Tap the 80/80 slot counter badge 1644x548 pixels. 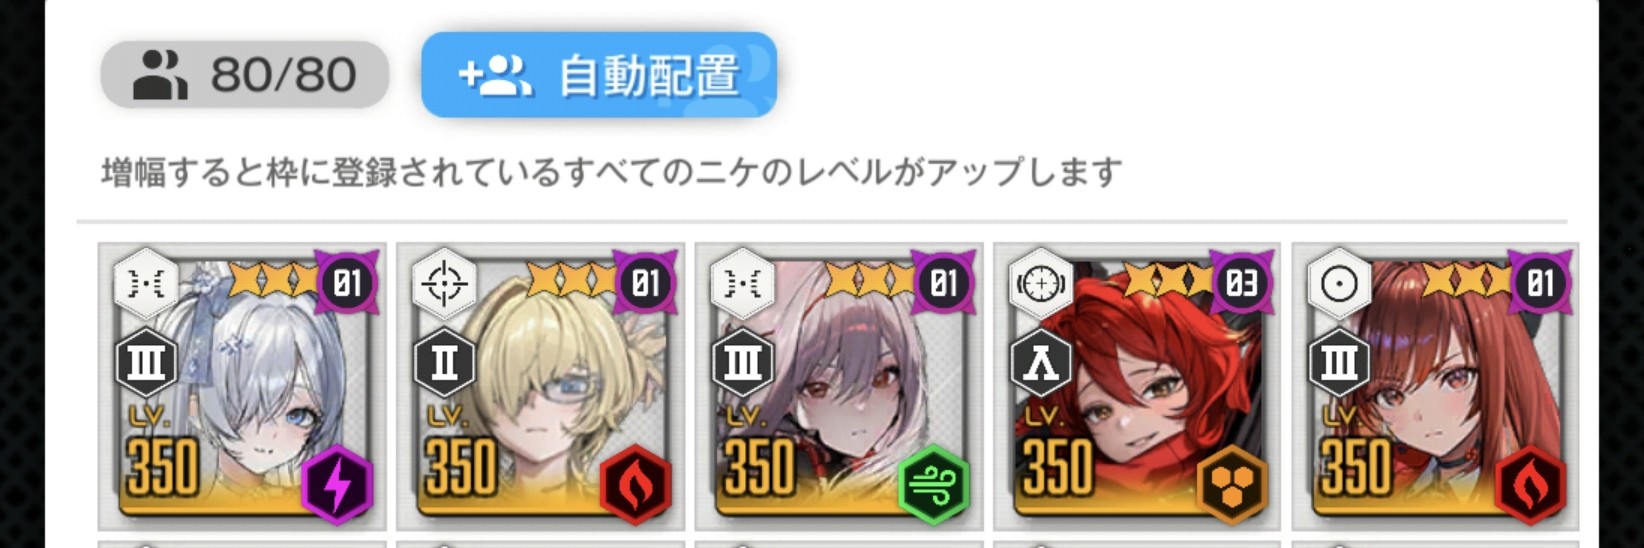244,75
